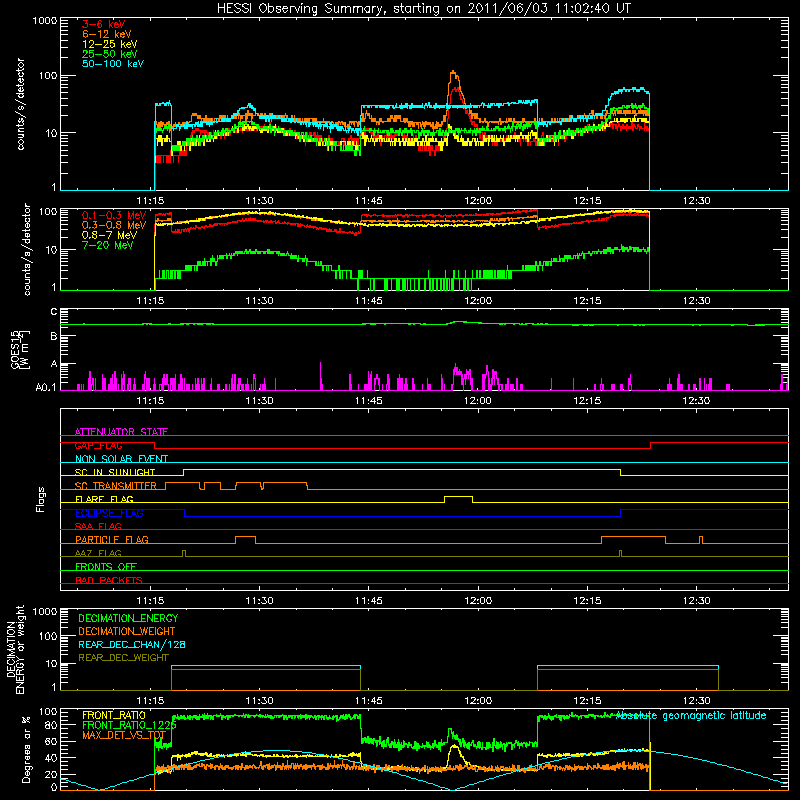Select the 50-100 keV legend label
This screenshot has width=800, height=800.
[x=113, y=64]
